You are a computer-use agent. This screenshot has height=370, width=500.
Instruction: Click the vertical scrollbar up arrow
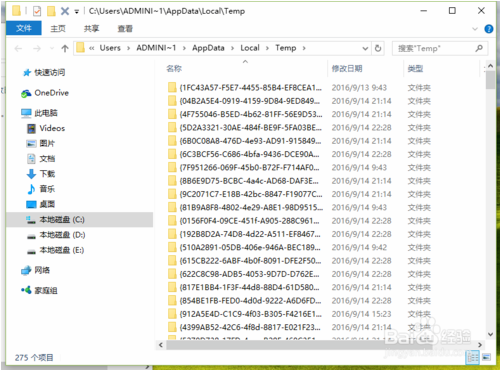490,66
